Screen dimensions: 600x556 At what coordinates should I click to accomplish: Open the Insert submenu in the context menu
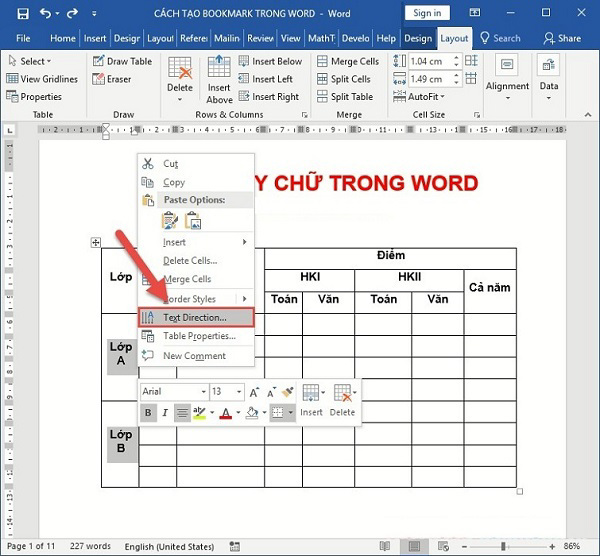(196, 242)
